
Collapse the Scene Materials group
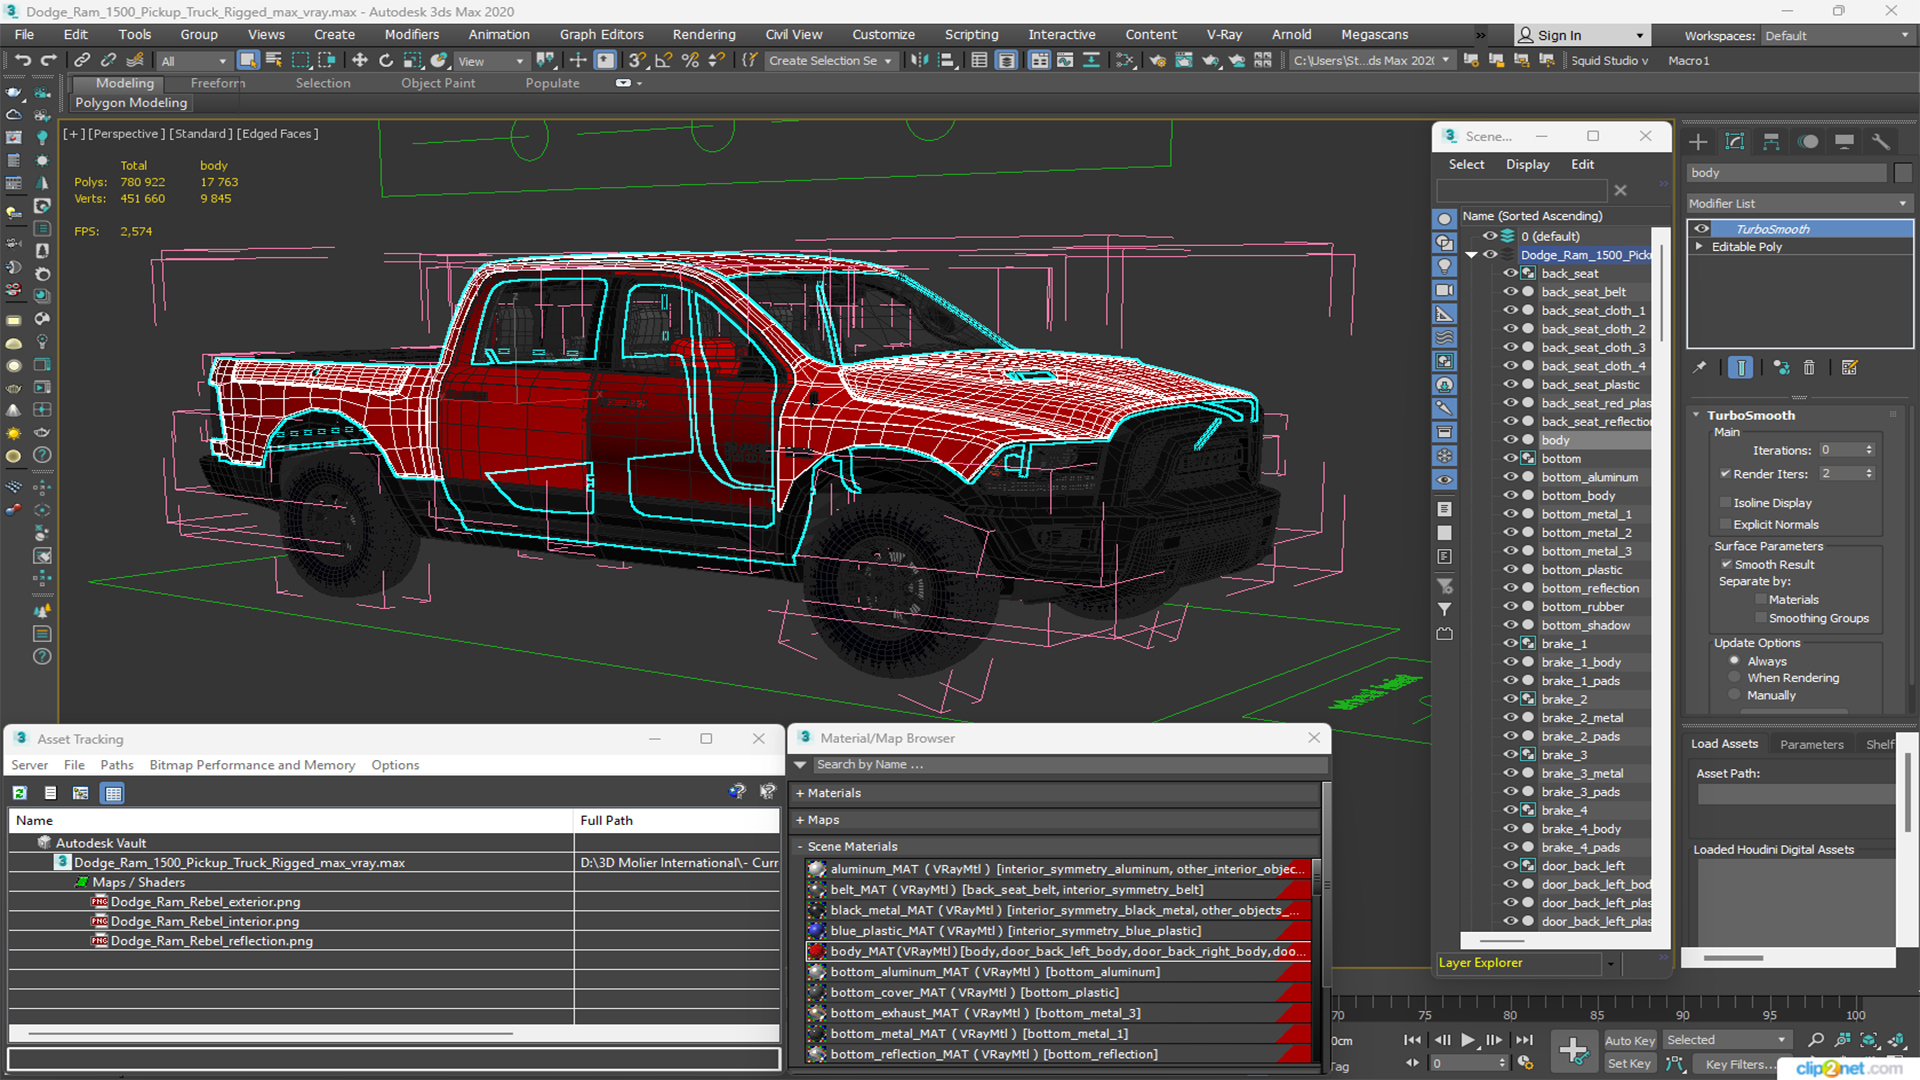[800, 847]
